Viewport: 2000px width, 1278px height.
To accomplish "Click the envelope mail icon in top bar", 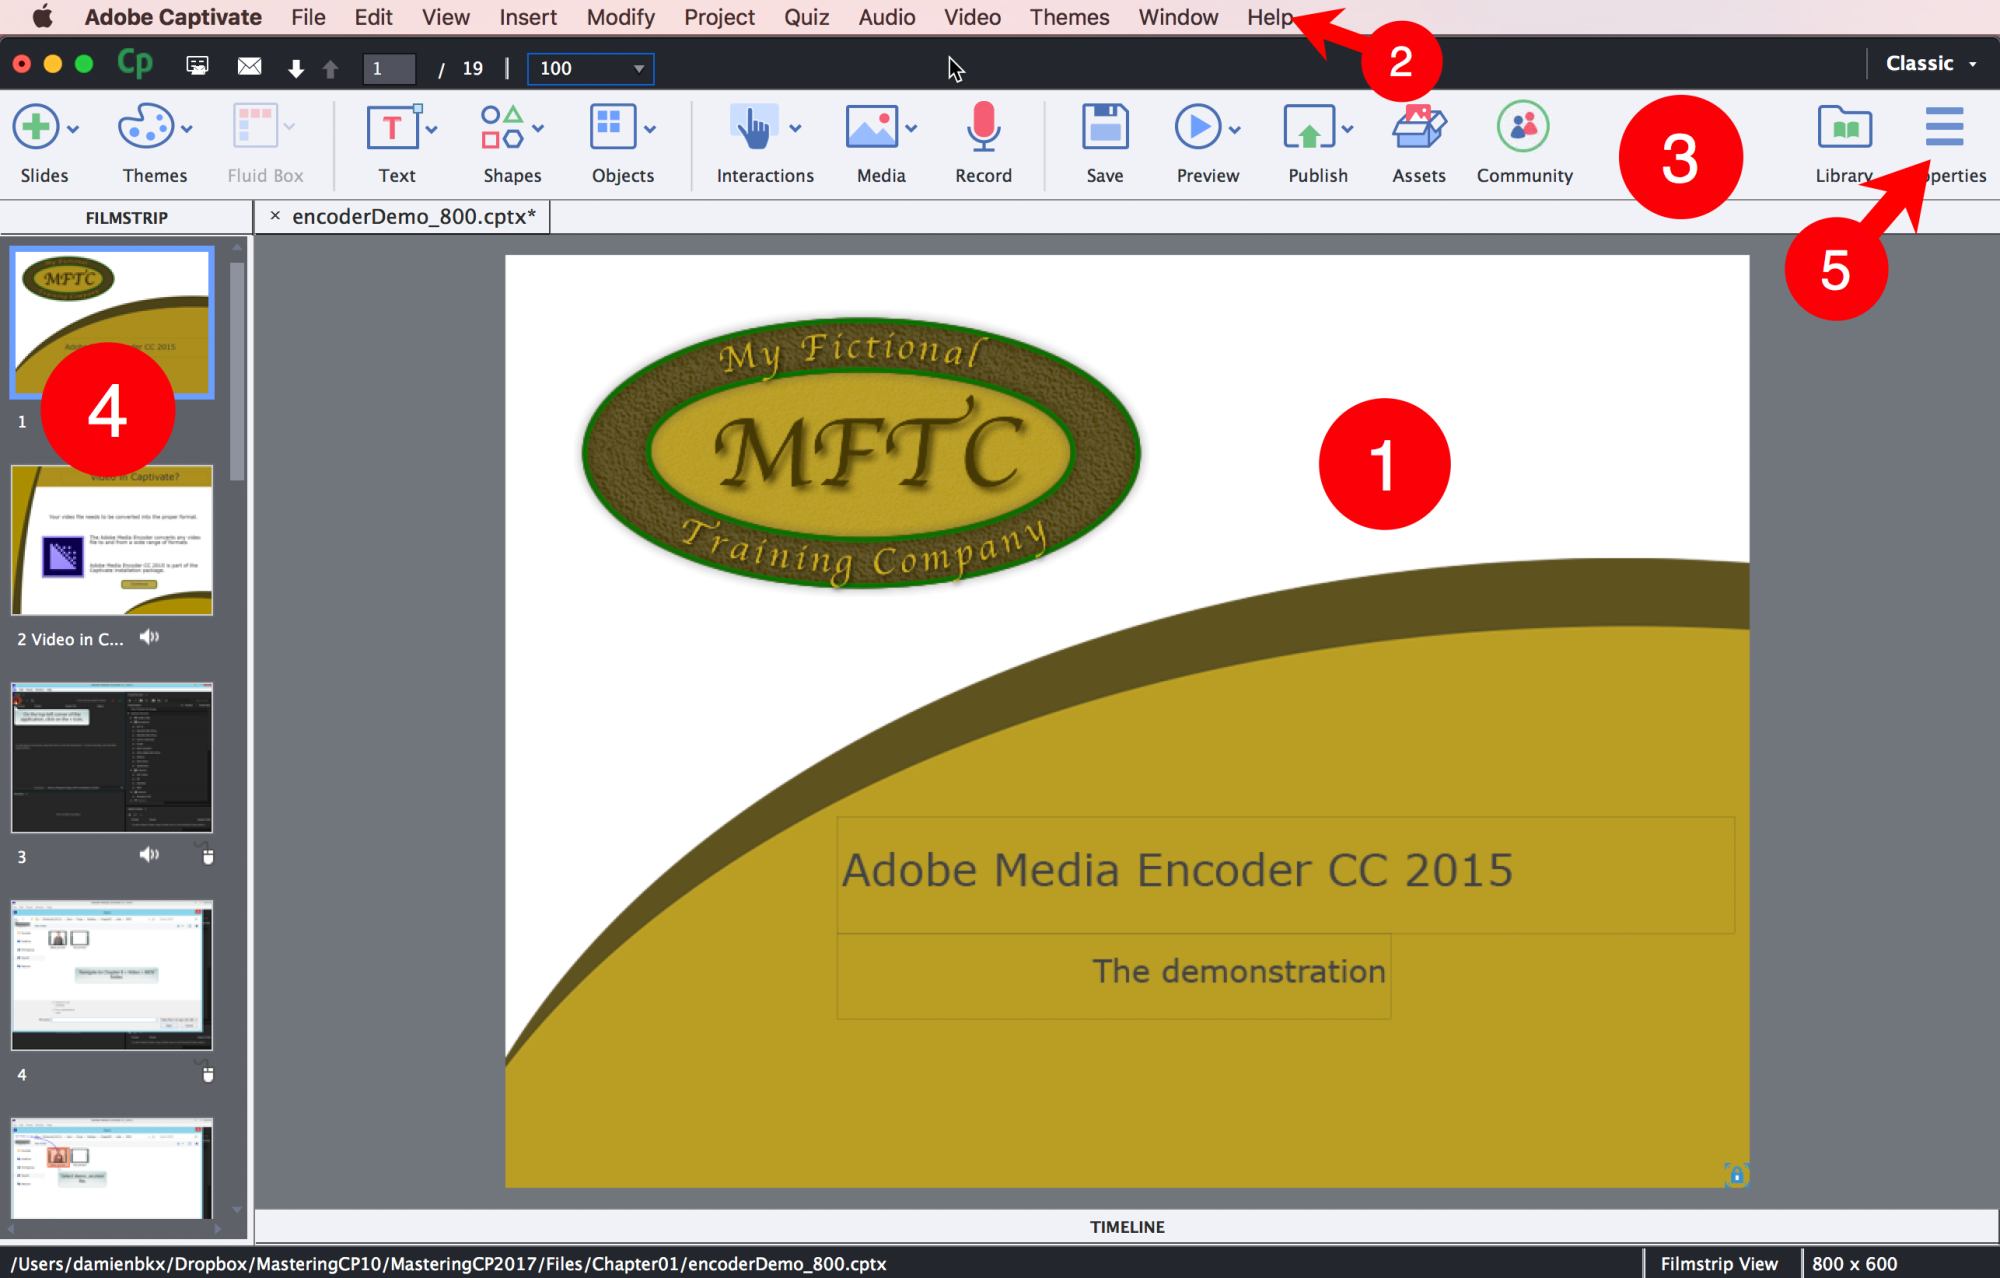I will [249, 66].
